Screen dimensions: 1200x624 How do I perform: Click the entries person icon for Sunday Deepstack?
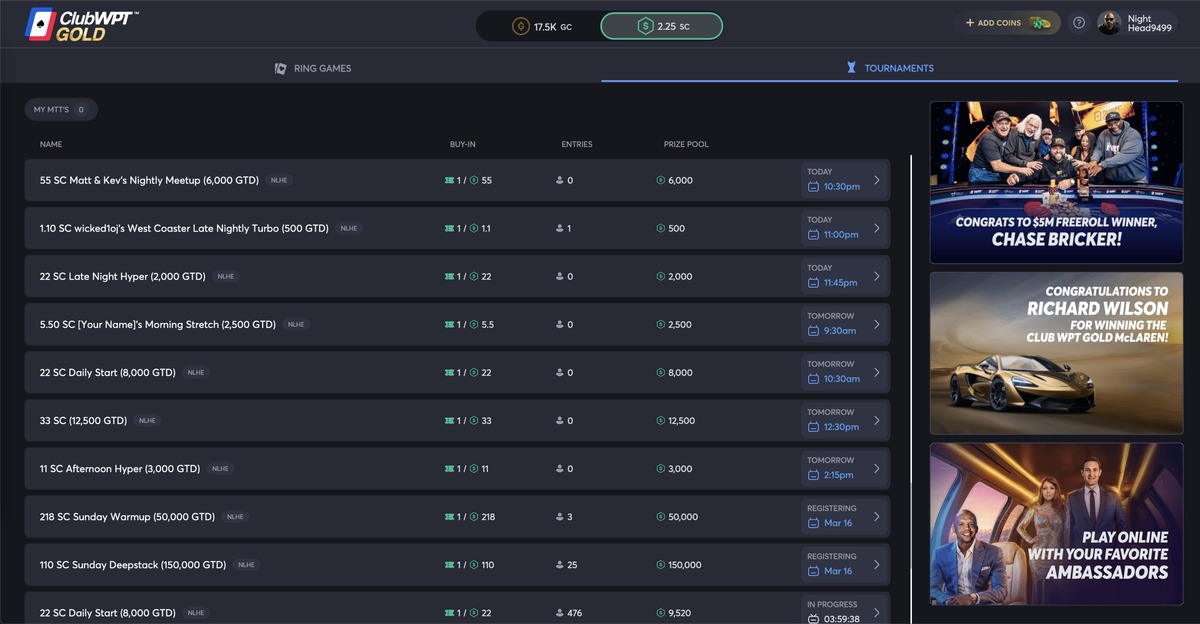560,565
